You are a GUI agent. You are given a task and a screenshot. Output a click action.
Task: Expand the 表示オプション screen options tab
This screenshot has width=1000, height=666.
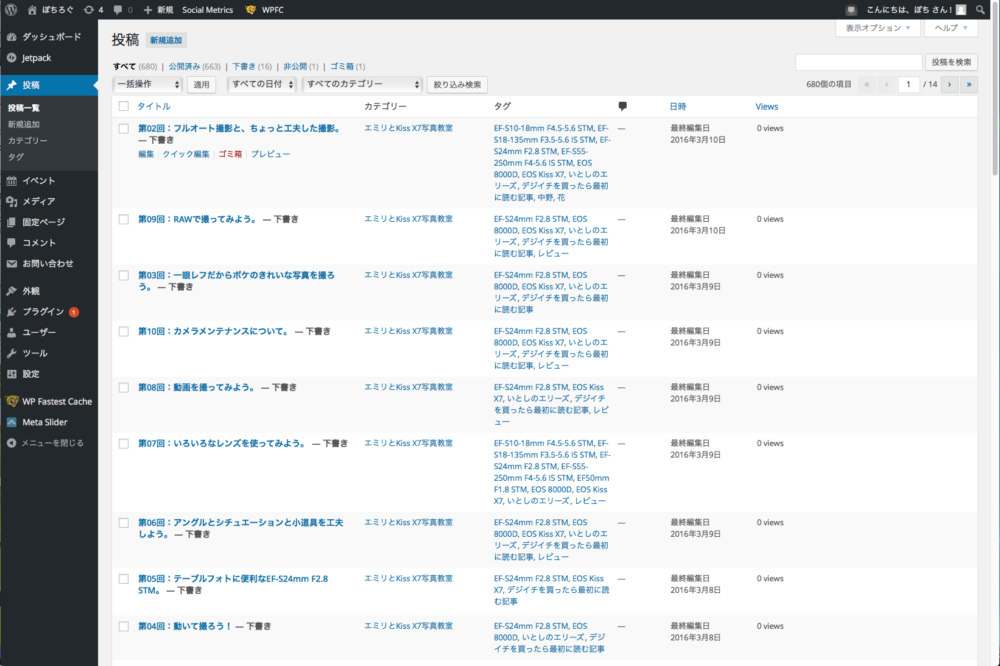878,29
